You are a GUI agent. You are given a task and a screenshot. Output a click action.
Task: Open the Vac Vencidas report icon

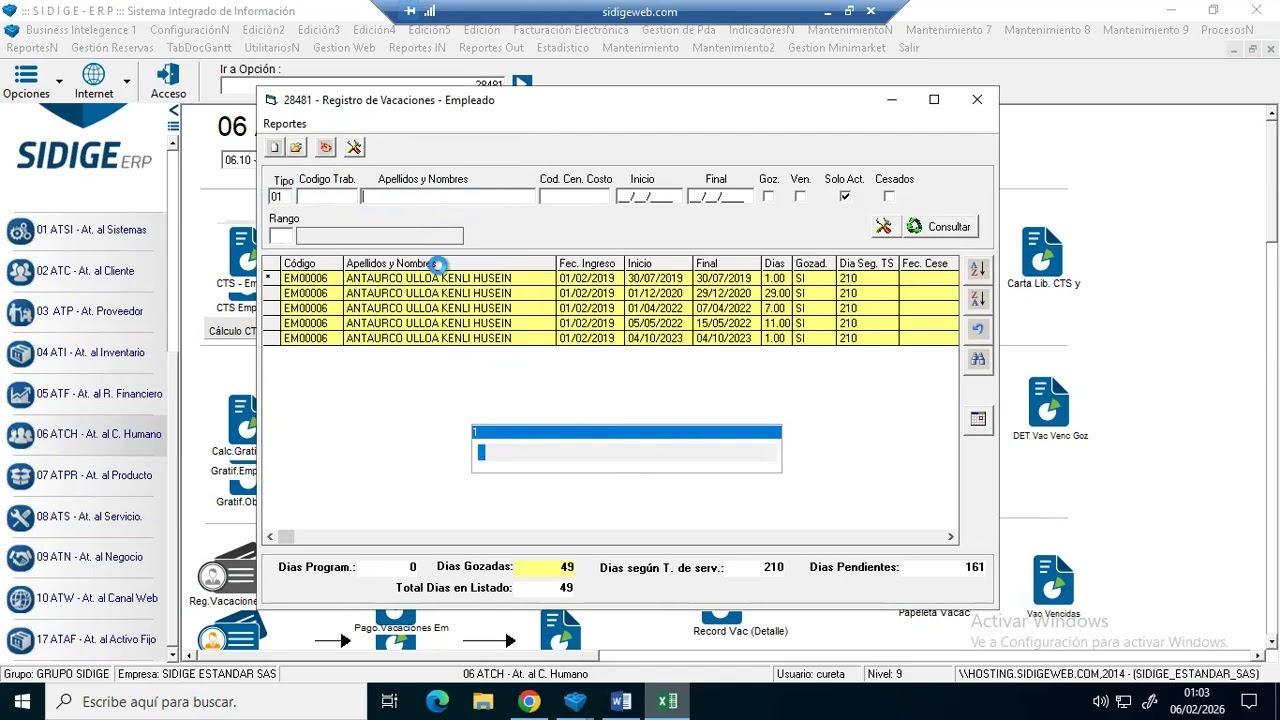point(1053,580)
